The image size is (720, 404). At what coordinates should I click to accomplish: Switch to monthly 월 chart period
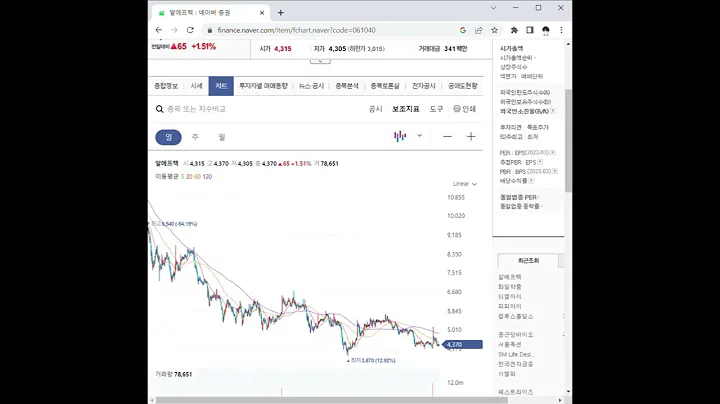[x=222, y=137]
